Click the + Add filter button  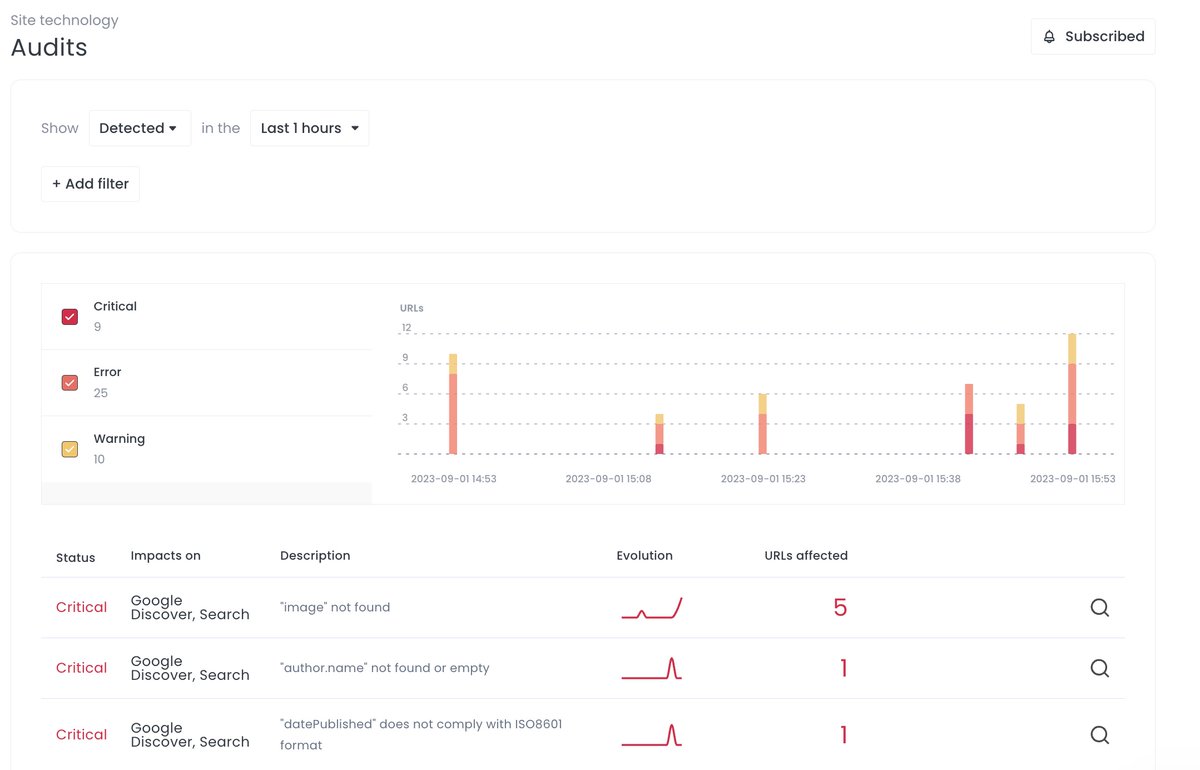(x=90, y=184)
